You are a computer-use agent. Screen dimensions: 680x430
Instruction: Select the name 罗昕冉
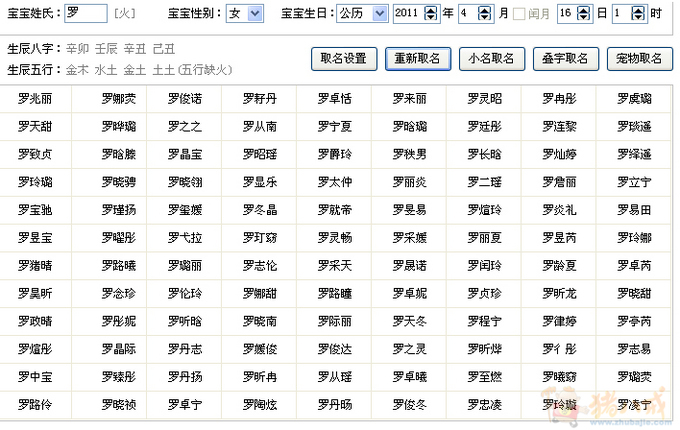pos(260,377)
